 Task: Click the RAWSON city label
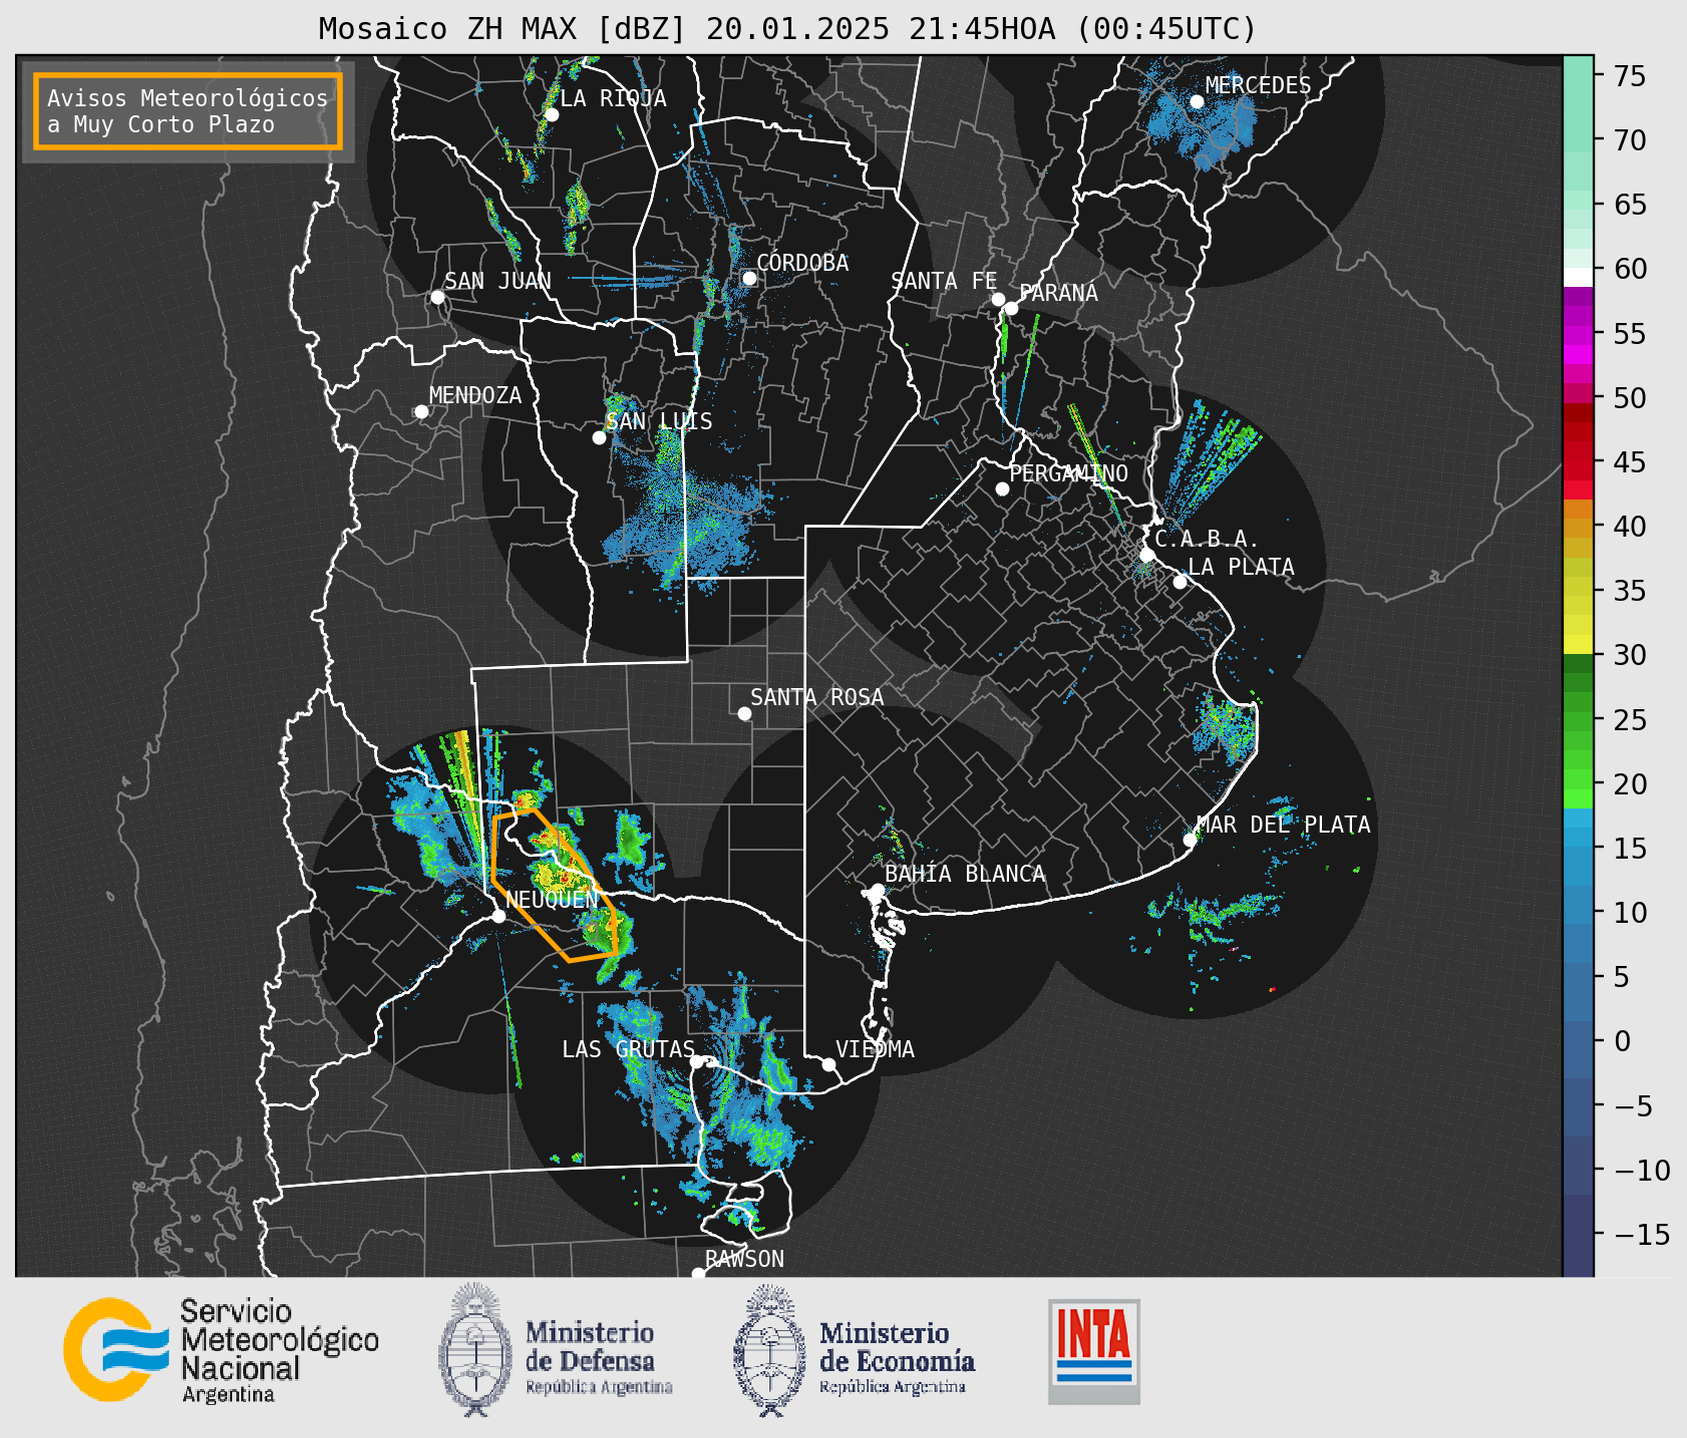(x=744, y=1259)
